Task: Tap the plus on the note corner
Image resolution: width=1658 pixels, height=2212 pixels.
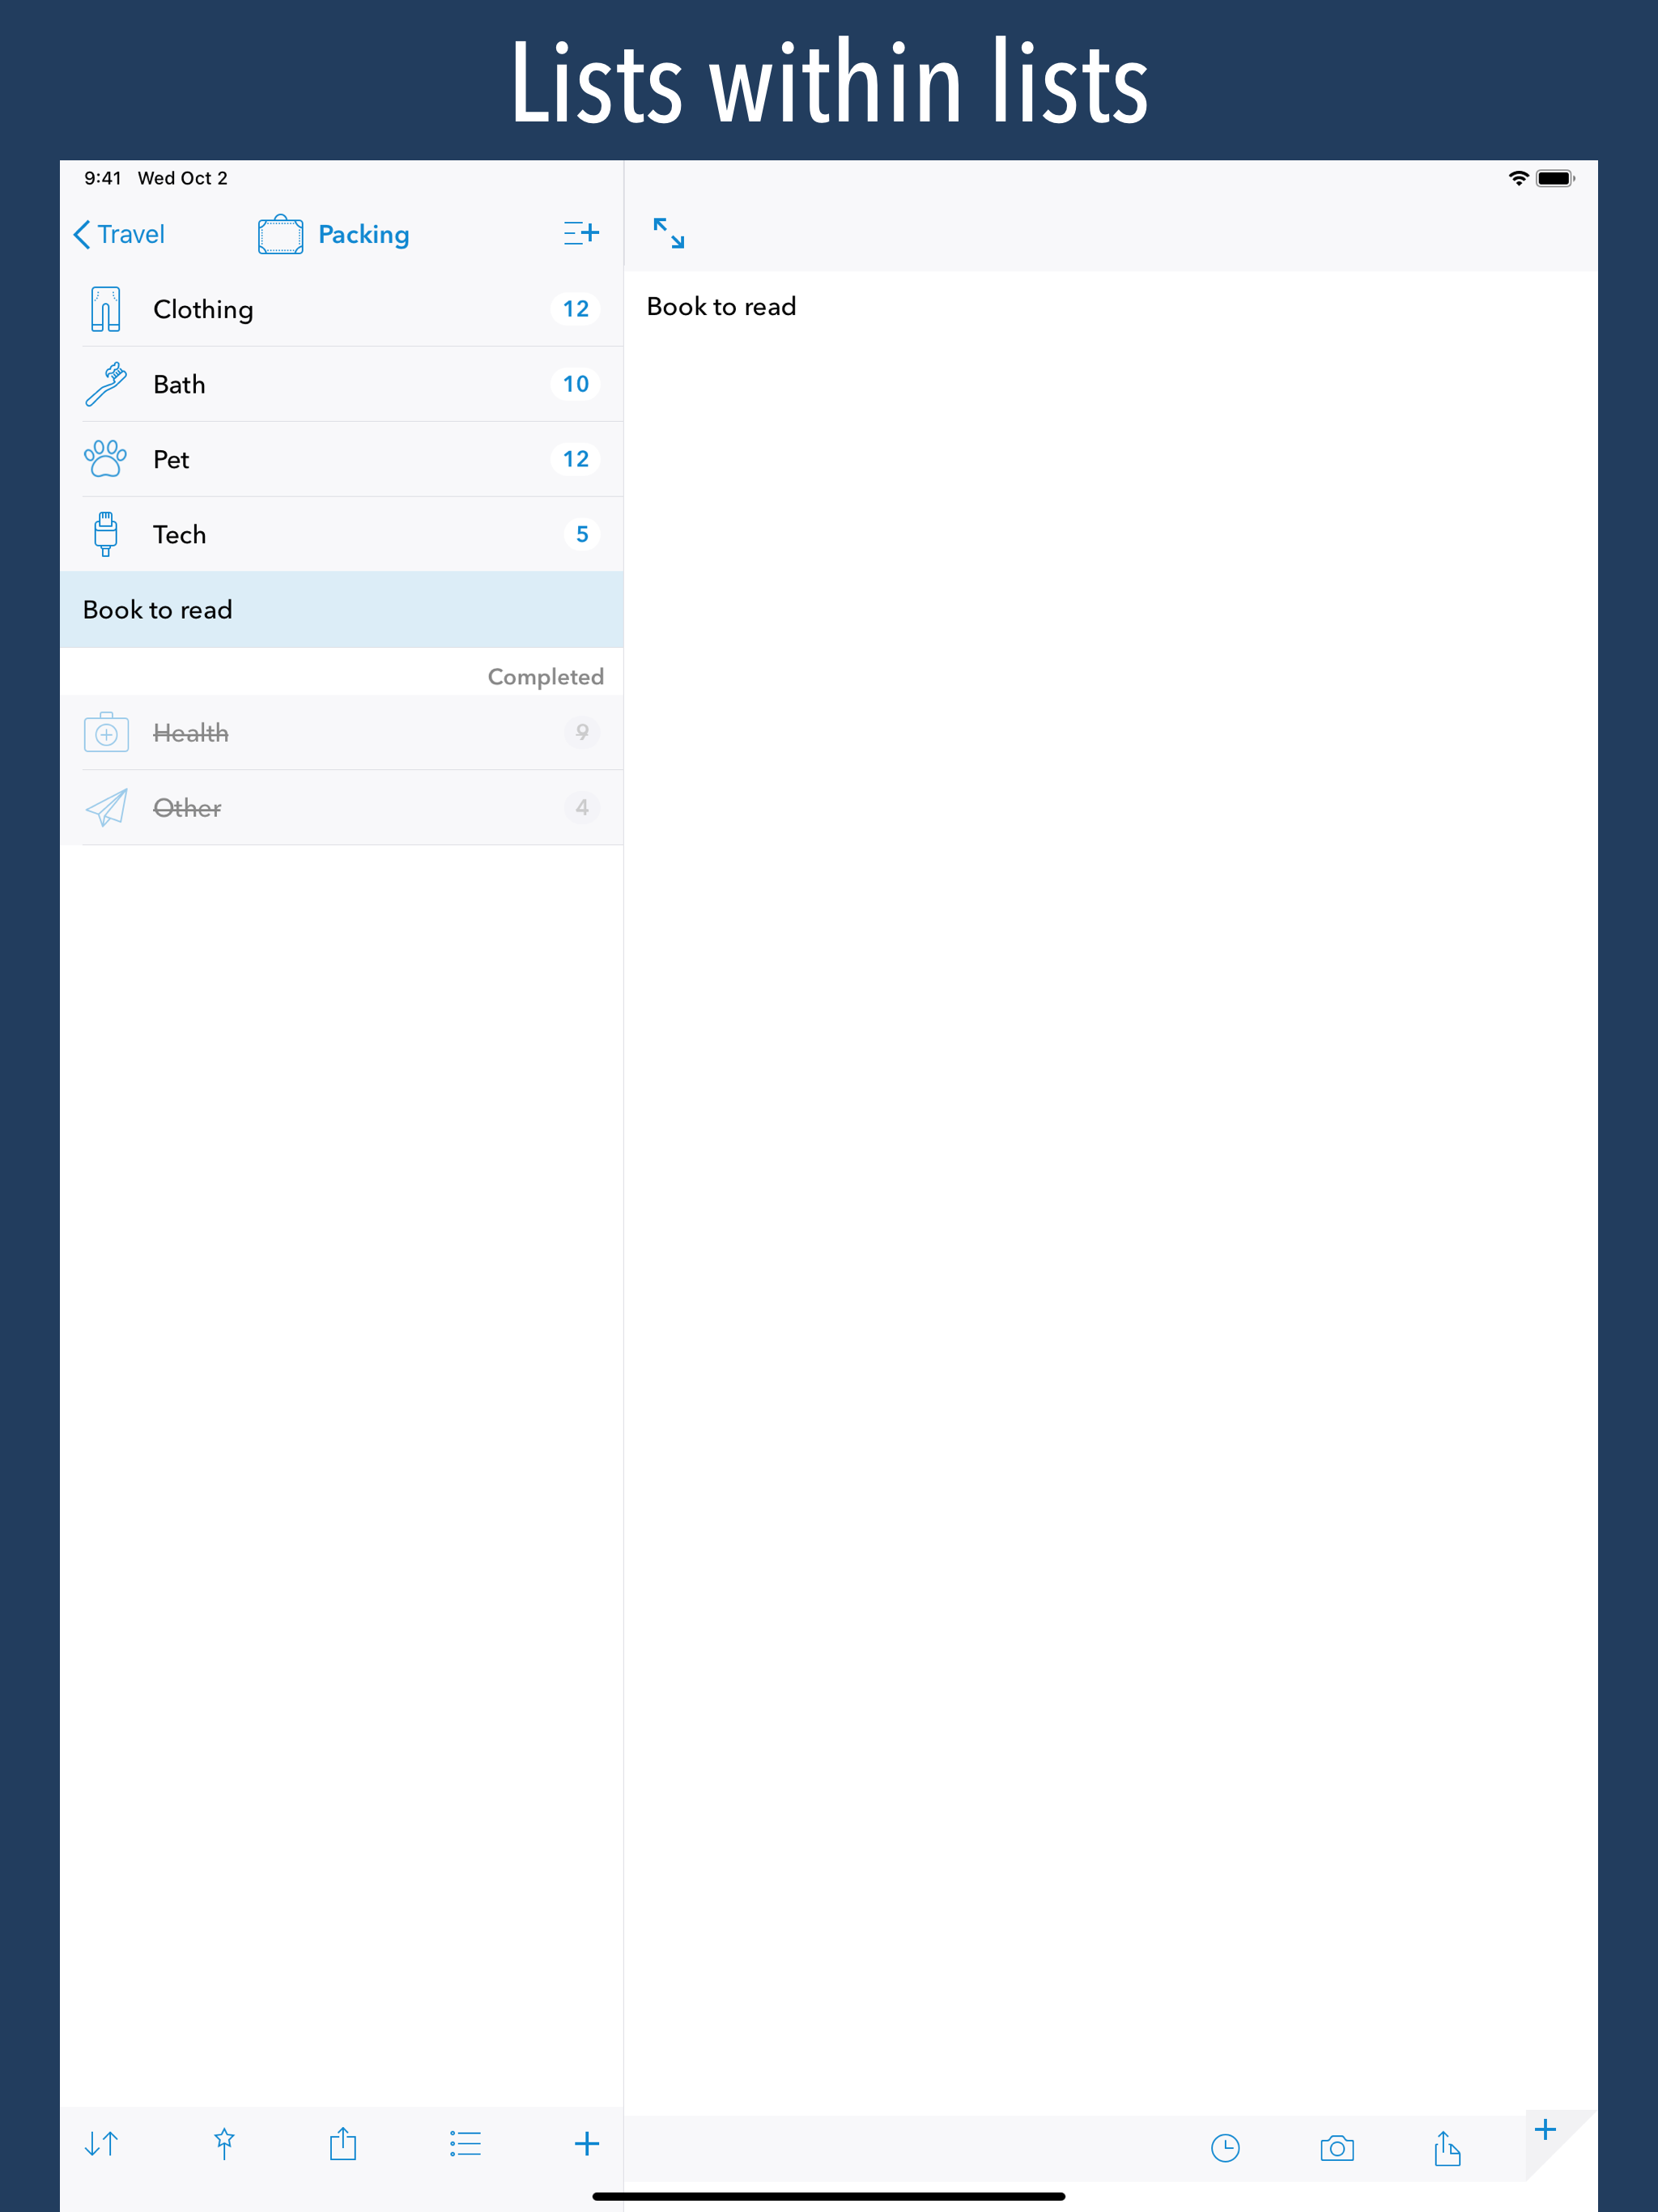Action: pos(1545,2129)
